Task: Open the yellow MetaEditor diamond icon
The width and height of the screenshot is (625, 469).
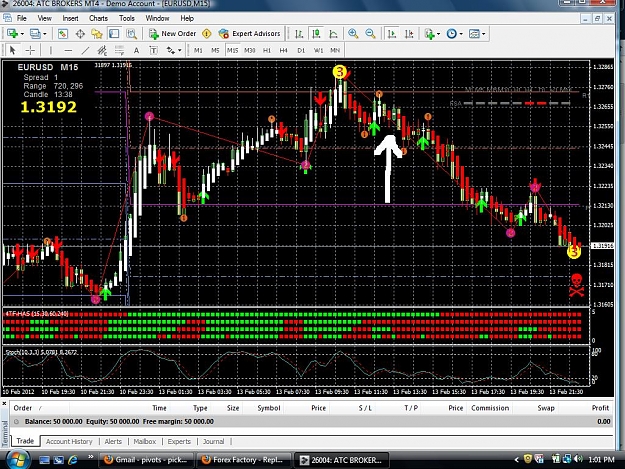Action: pyautogui.click(x=206, y=34)
